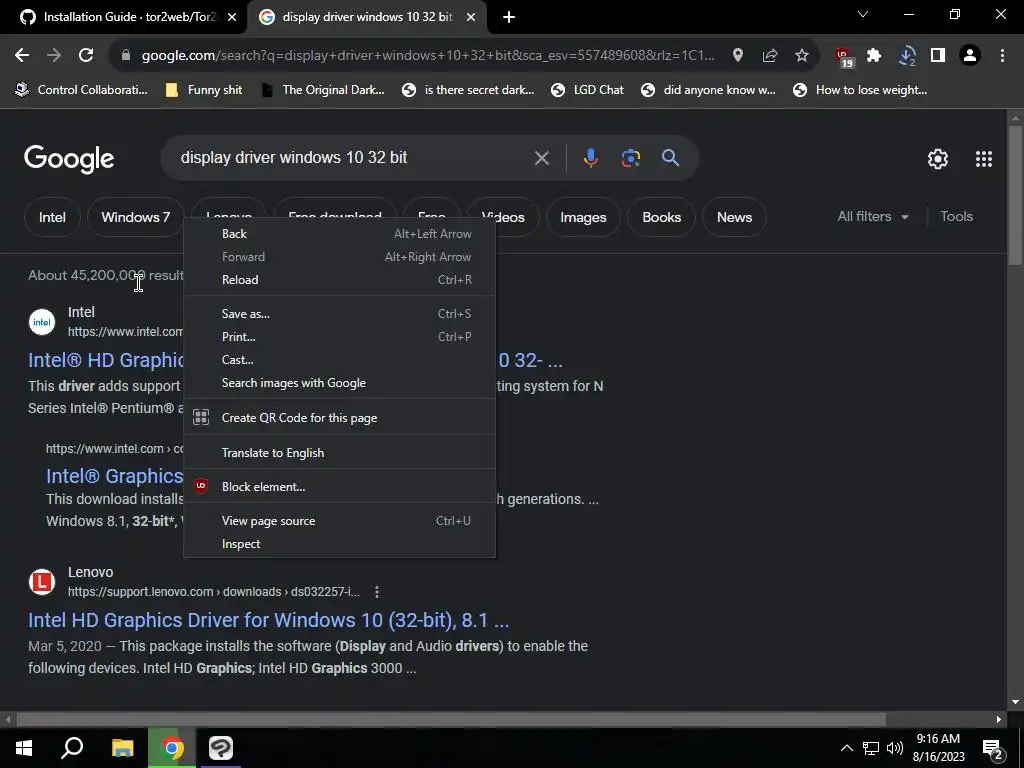
Task: Clear the search box with X icon
Action: pyautogui.click(x=541, y=158)
